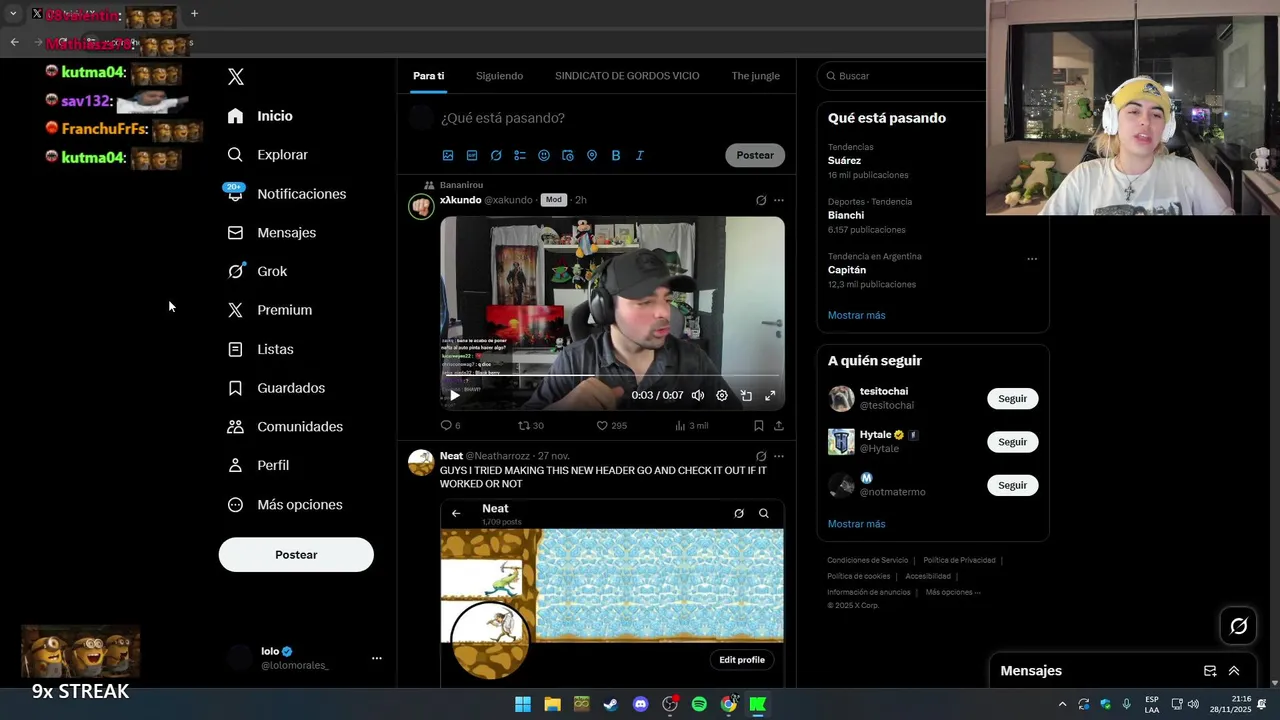
Task: Like xAkundo's post
Action: (x=611, y=426)
